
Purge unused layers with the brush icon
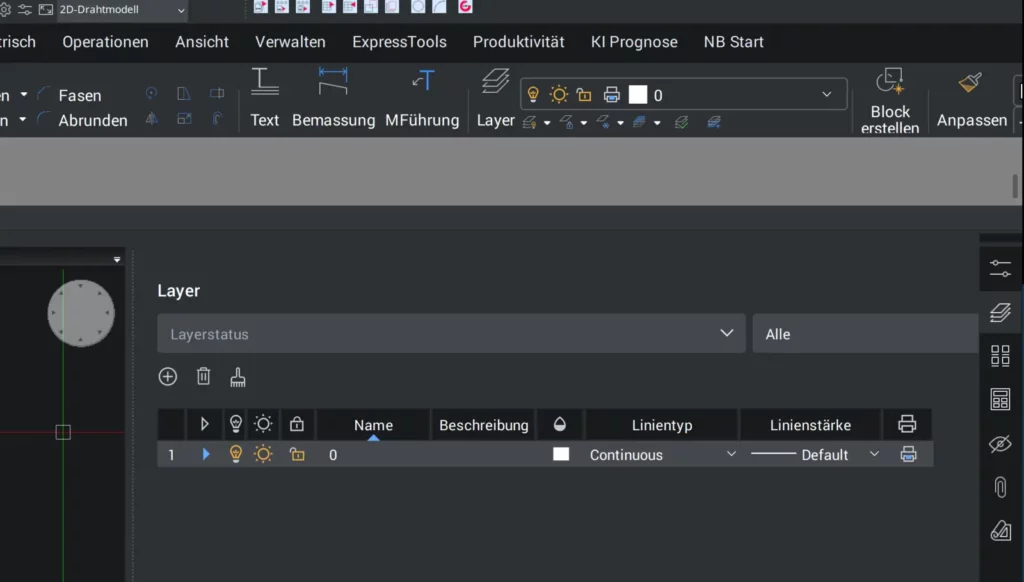click(x=238, y=377)
